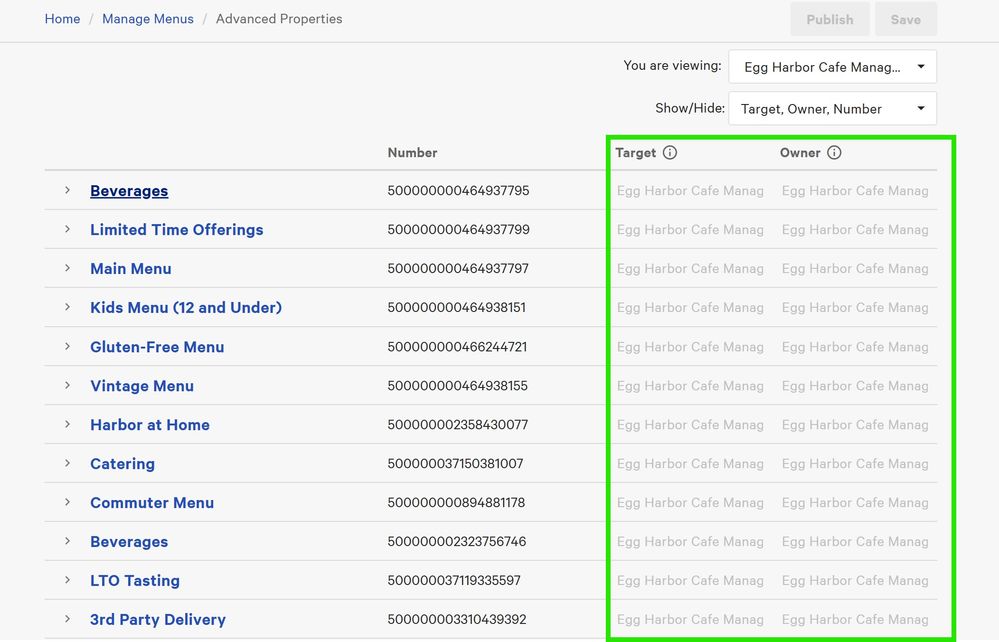The image size is (999, 642).
Task: Open the Show/Hide columns dropdown
Action: pyautogui.click(x=832, y=109)
